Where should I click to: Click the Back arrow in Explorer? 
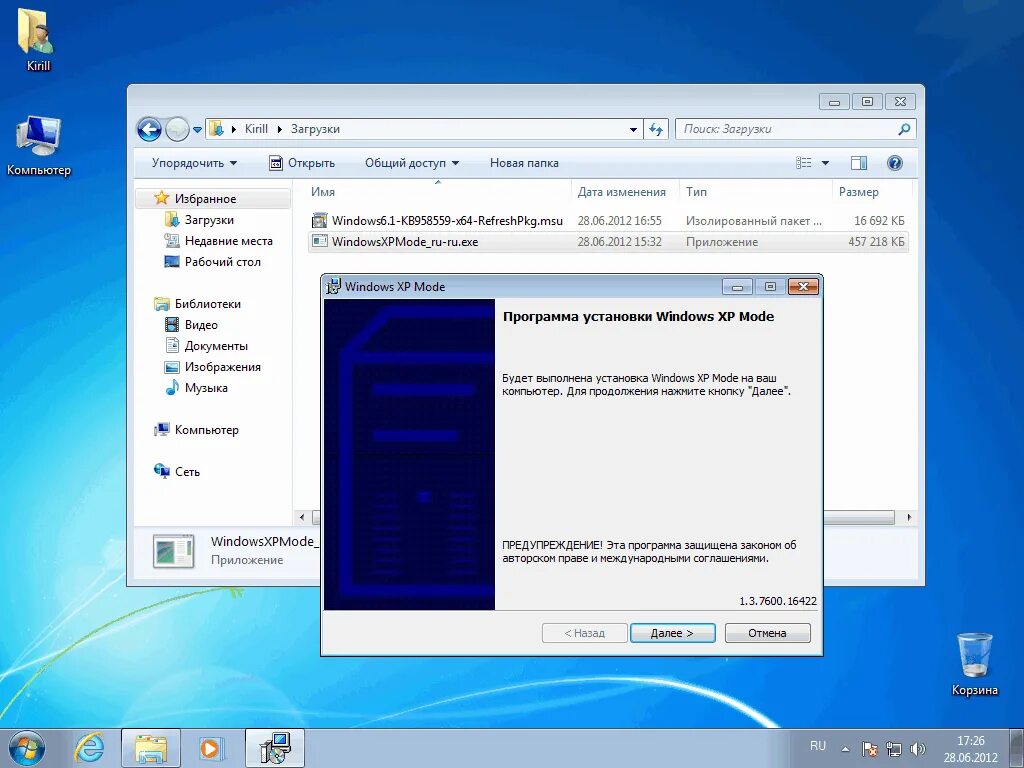(149, 129)
